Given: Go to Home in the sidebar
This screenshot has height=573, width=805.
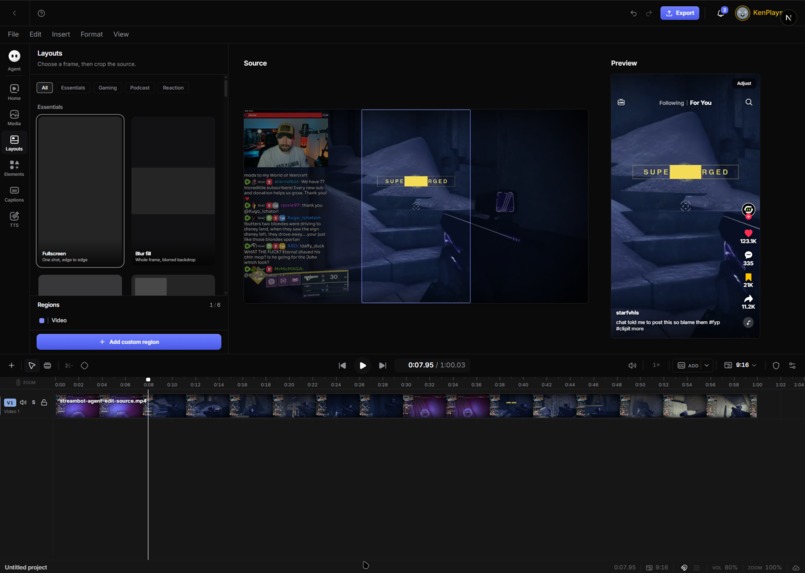Looking at the screenshot, I should point(14,92).
